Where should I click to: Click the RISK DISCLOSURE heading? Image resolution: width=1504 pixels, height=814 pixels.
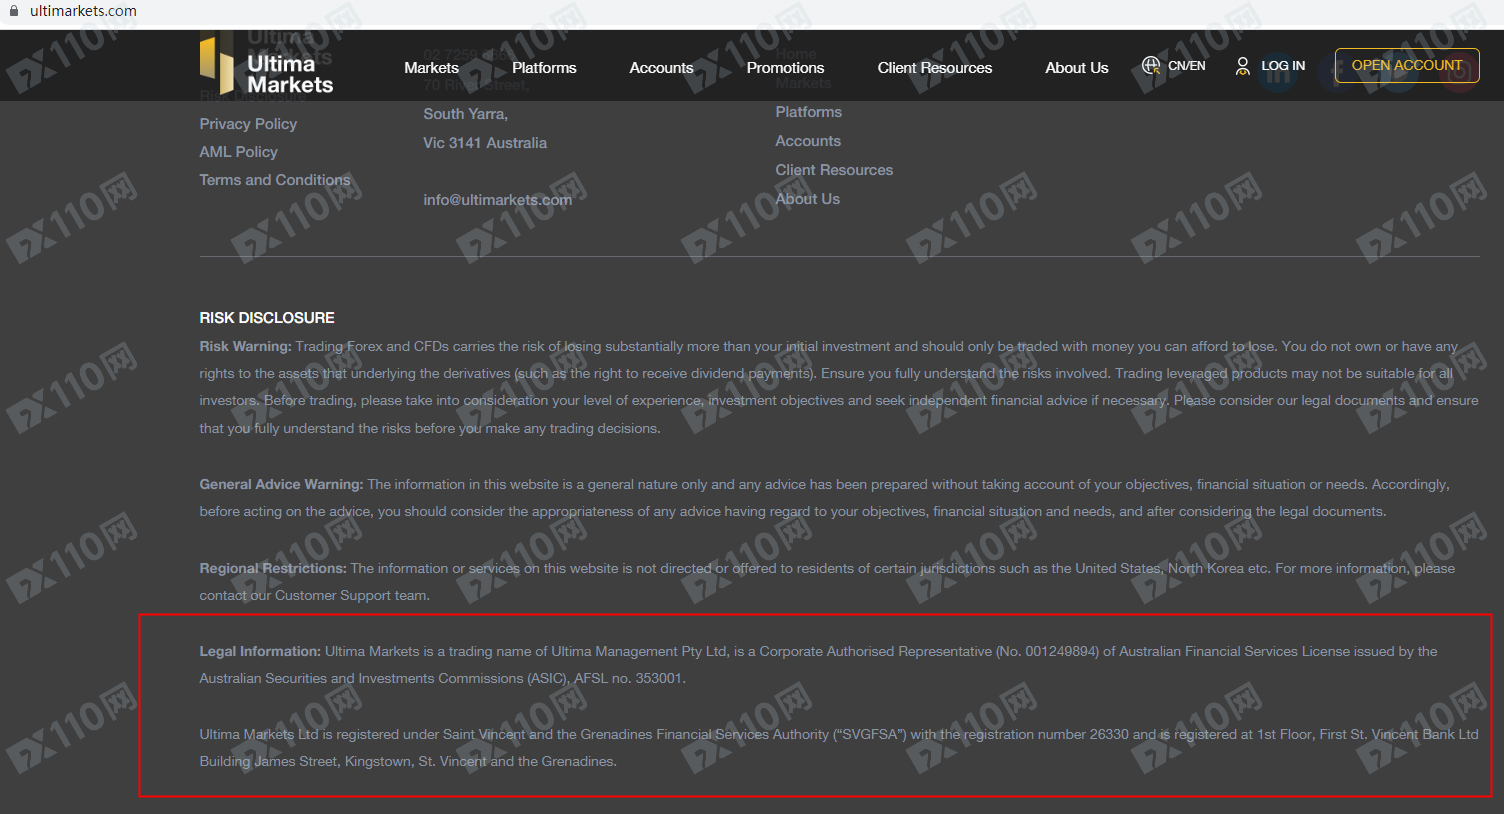[267, 318]
